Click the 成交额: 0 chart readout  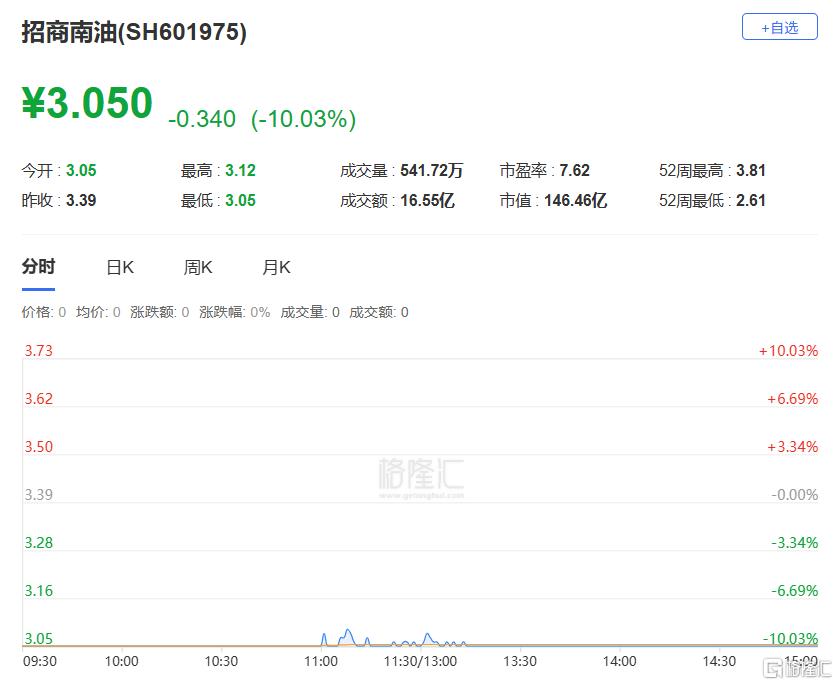point(379,312)
